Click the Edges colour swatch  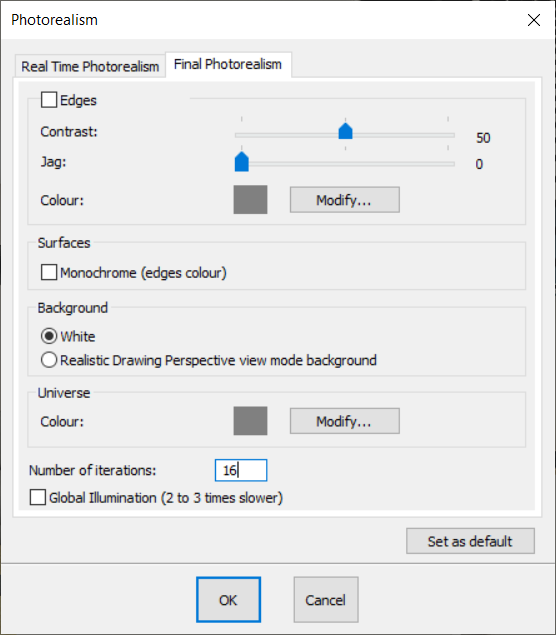click(250, 200)
